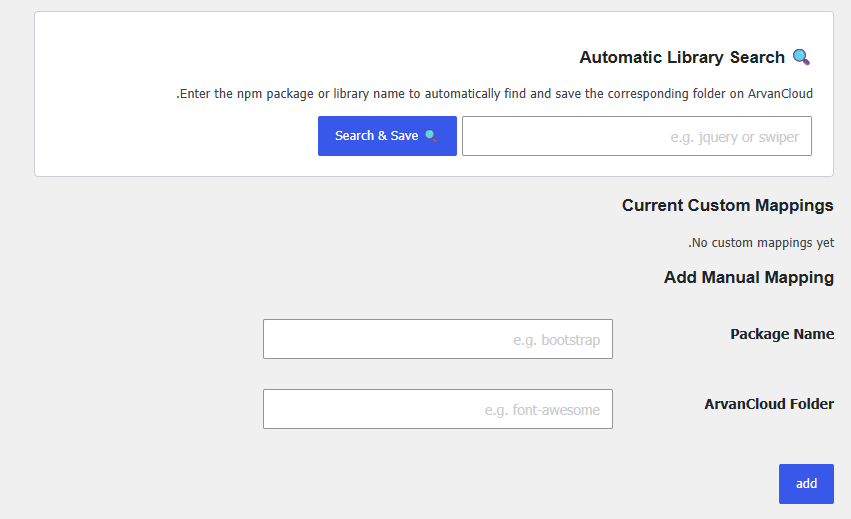The width and height of the screenshot is (851, 519).
Task: Click the Add Manual Mapping heading
Action: 748,277
